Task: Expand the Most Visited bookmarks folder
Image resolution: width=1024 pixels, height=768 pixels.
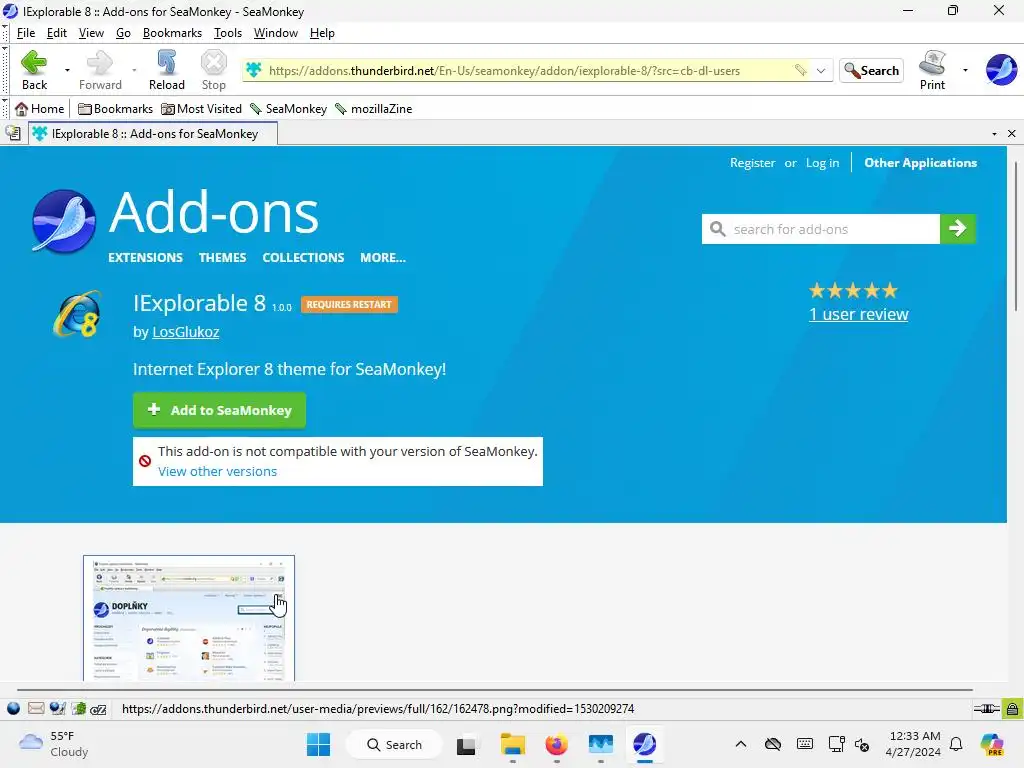Action: tap(201, 108)
